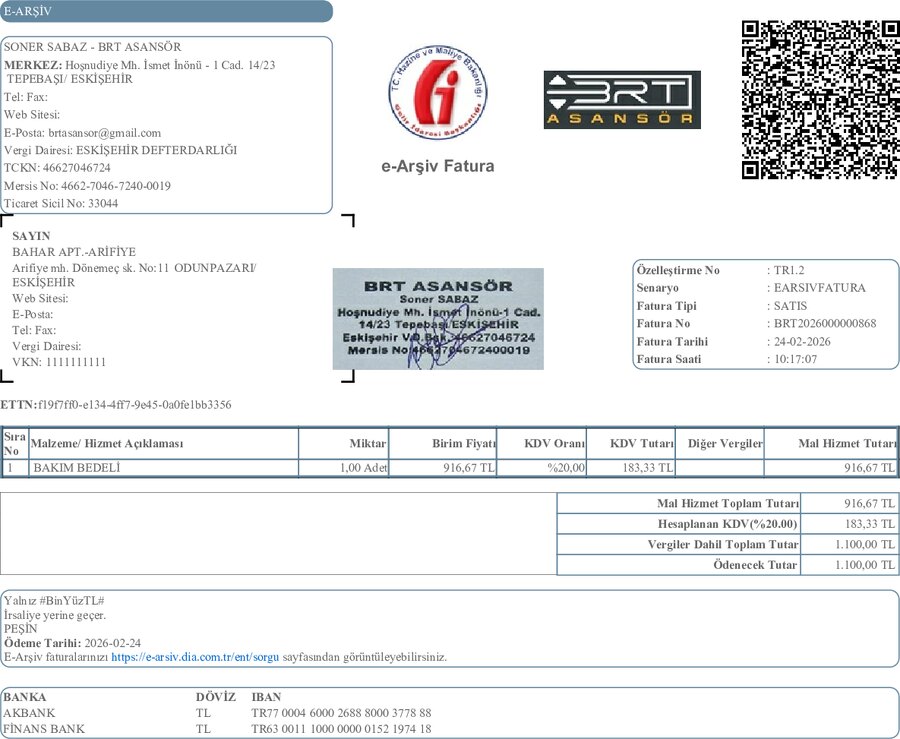
Task: Select the AKBANK IBAN TR77 0004 6000 2688 8000 3778 88
Action: pyautogui.click(x=341, y=713)
